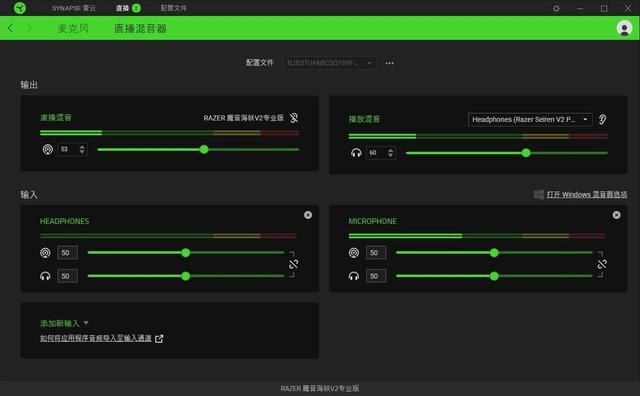Click the HEADPHONES channel label

(x=64, y=221)
